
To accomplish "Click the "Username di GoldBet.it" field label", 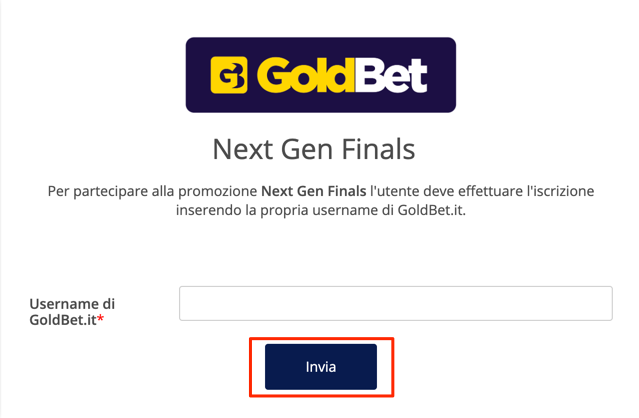I will 72,312.
